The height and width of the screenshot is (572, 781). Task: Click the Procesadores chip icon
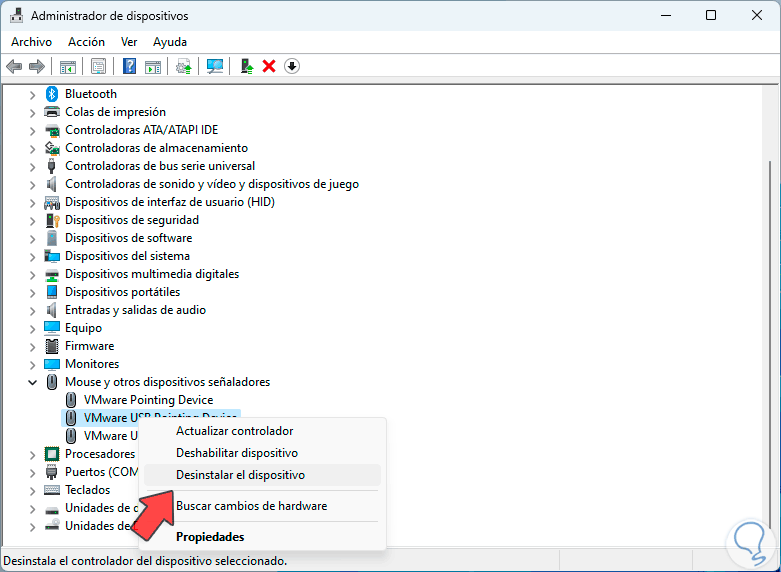point(52,454)
